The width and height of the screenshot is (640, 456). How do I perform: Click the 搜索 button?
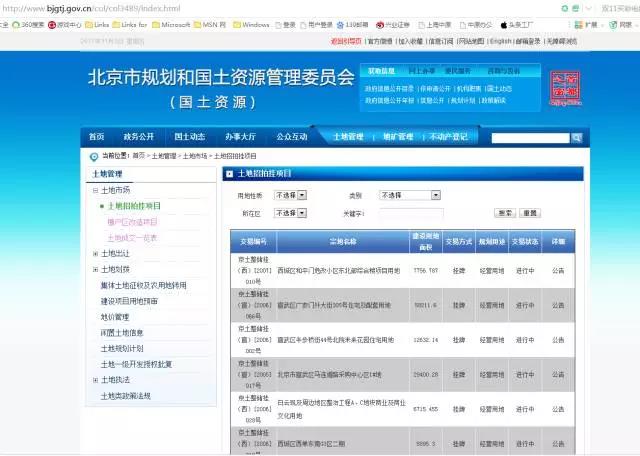tap(505, 213)
